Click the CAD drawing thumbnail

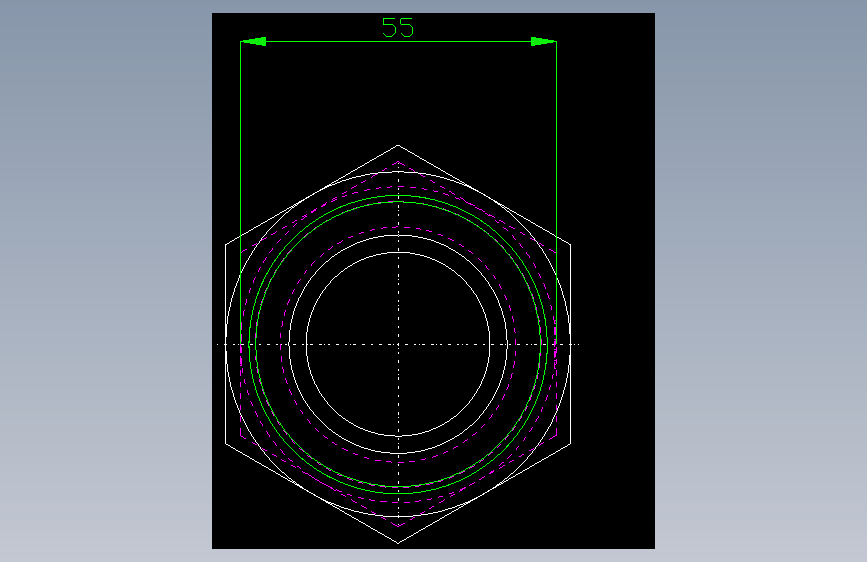[434, 281]
